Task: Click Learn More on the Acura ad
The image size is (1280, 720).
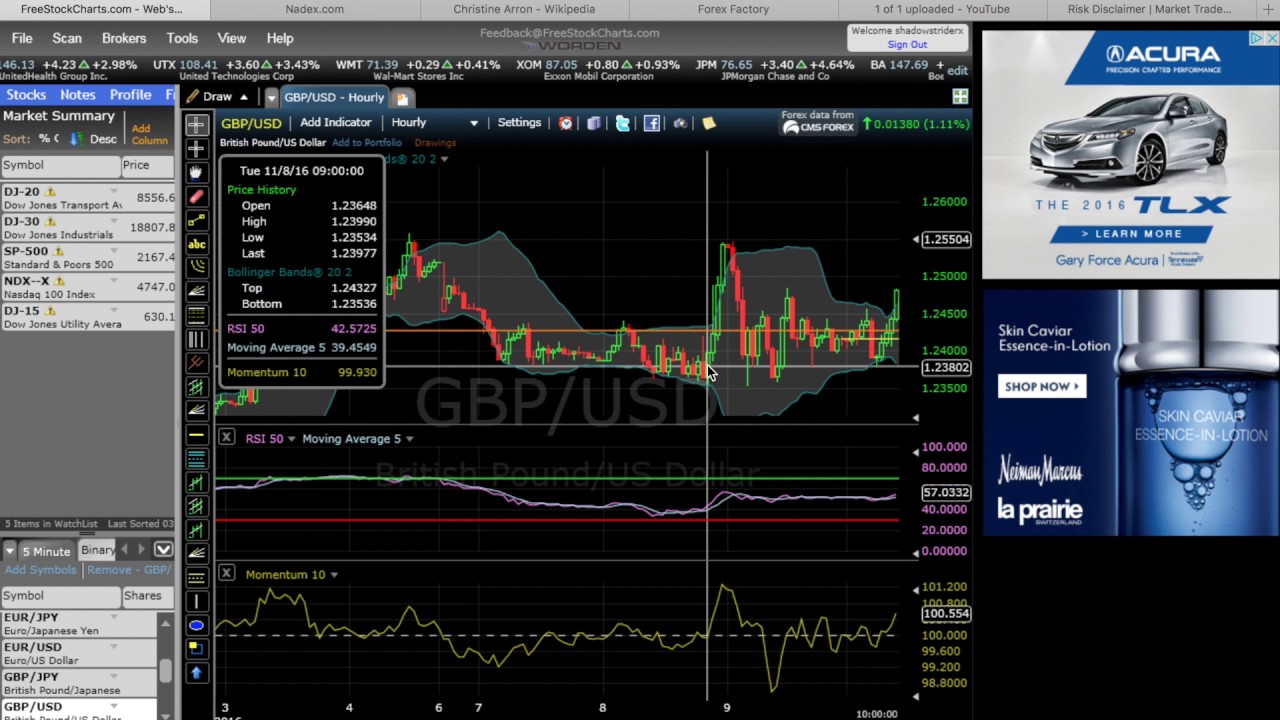Action: [x=1131, y=234]
